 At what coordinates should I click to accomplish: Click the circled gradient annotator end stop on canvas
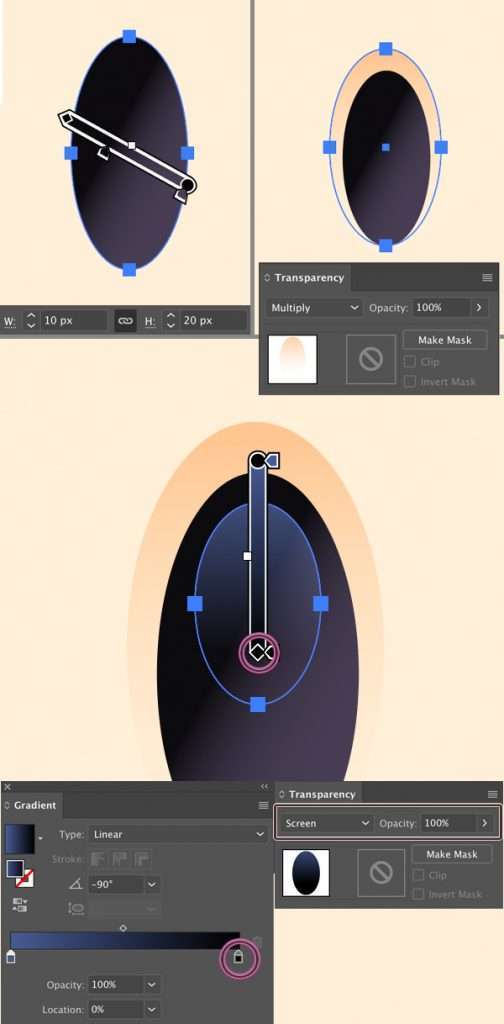click(259, 652)
